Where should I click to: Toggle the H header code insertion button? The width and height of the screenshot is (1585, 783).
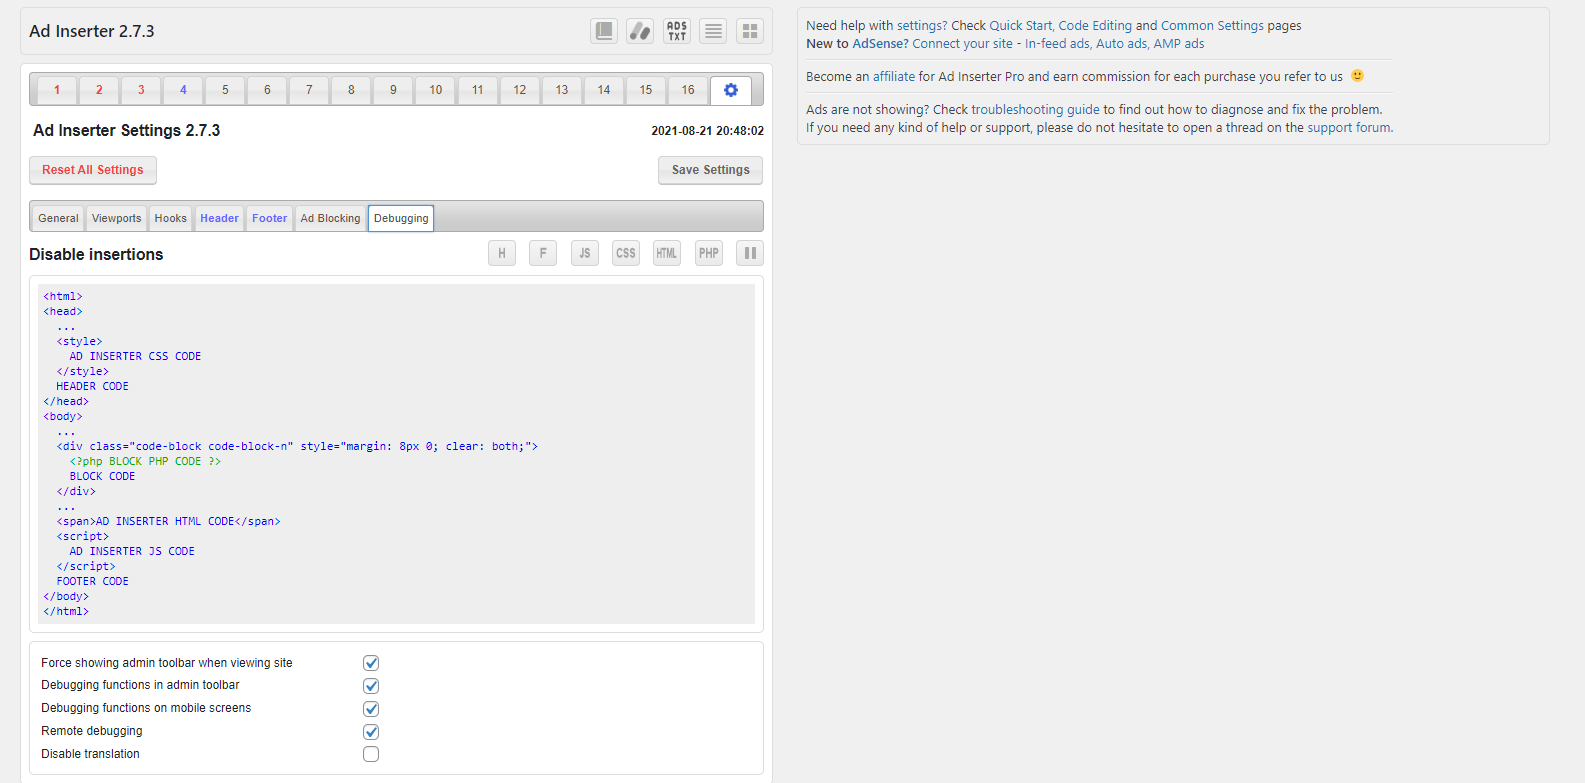tap(502, 253)
